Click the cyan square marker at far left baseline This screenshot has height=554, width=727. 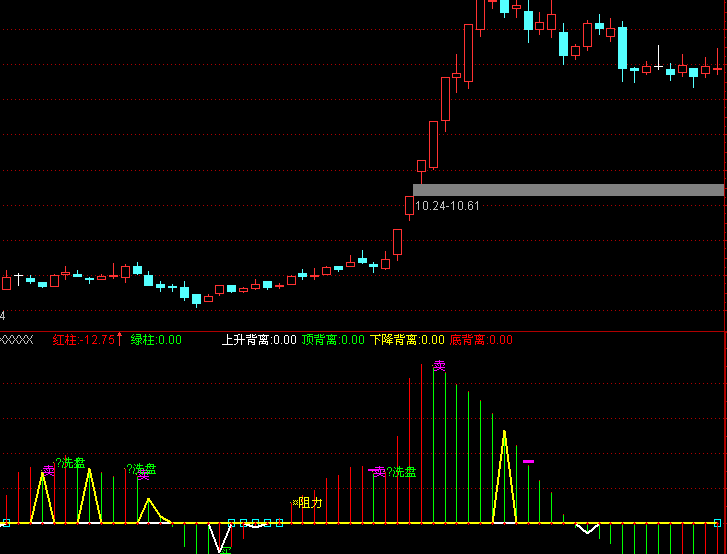[6, 523]
